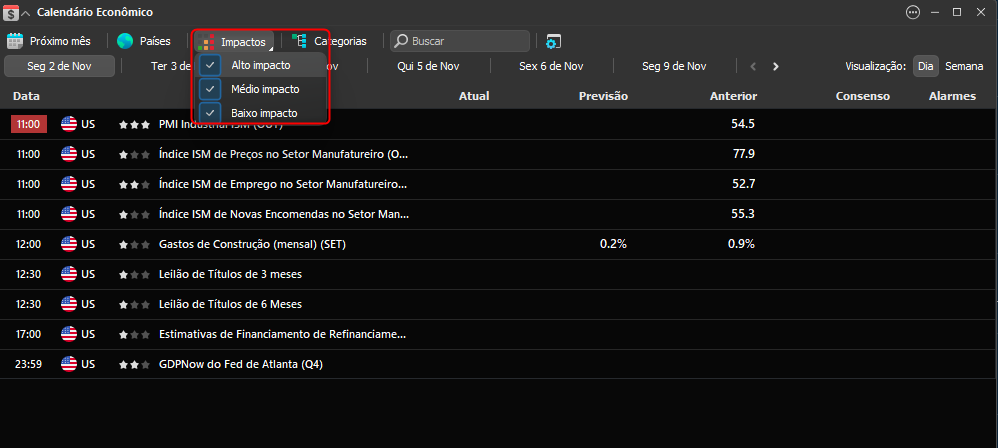Click star rating on ISM de Emprego row
Image resolution: width=998 pixels, height=448 pixels.
tap(134, 184)
